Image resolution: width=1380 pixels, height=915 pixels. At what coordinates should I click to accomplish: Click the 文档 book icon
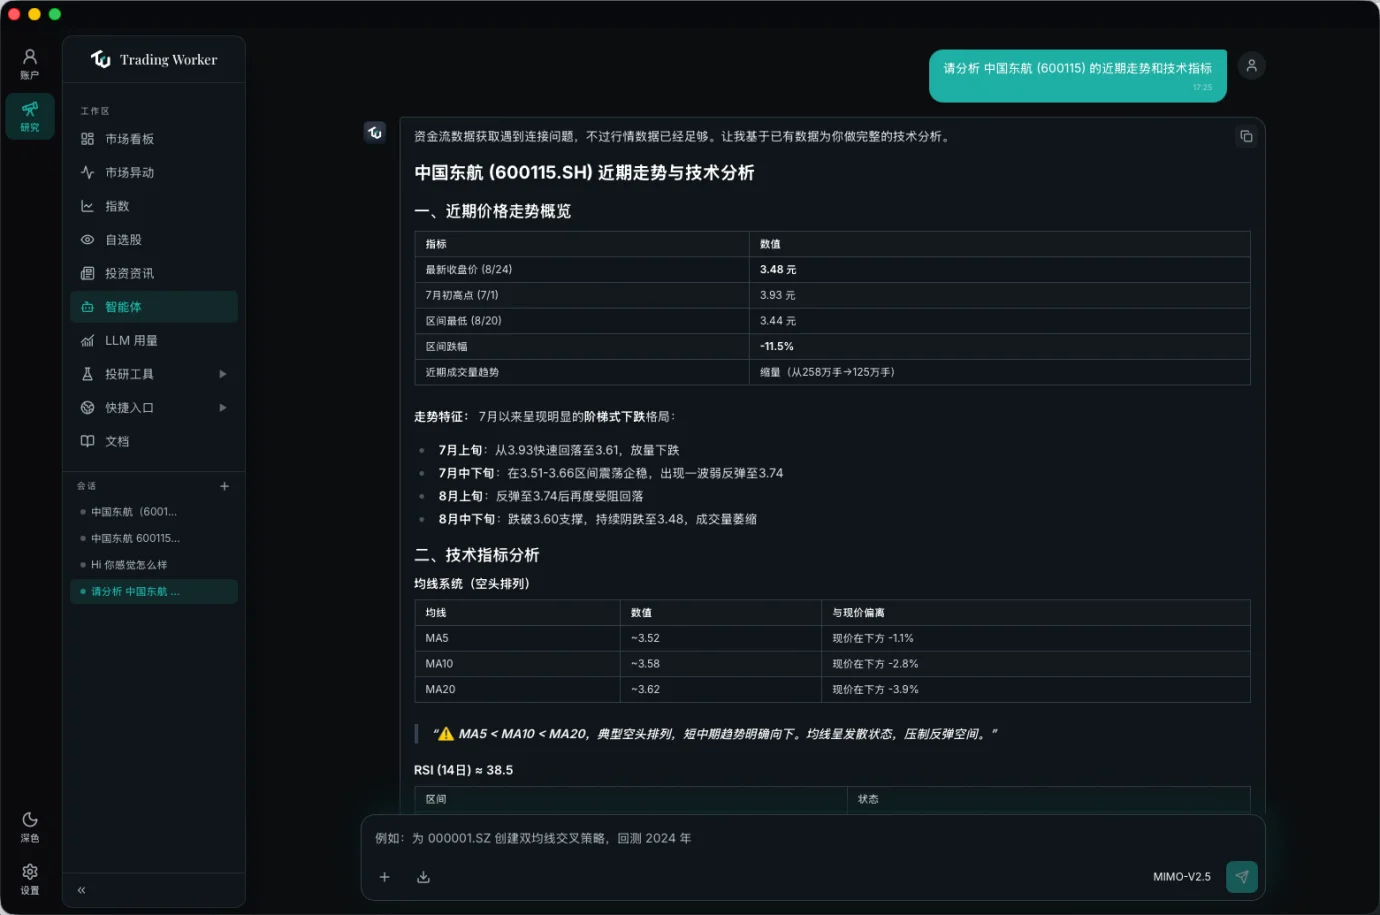(87, 441)
